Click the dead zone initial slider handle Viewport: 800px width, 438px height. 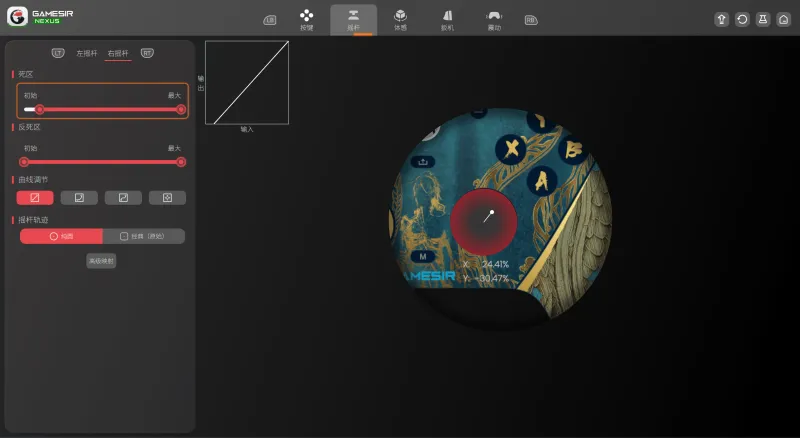point(39,109)
